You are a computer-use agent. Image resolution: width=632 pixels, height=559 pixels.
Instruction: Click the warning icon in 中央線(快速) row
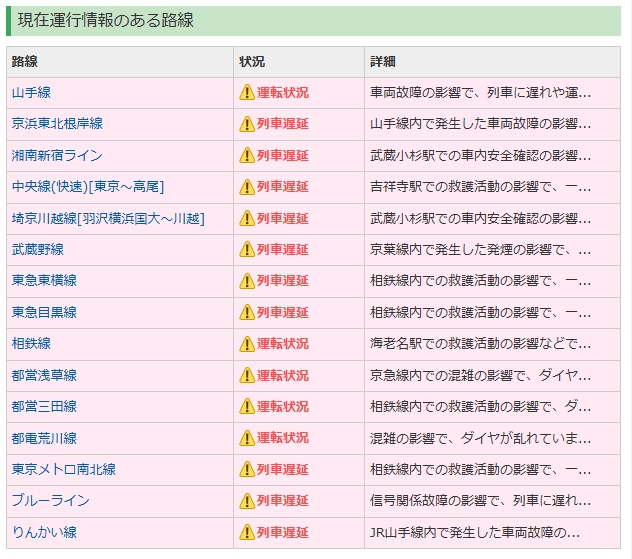pos(247,187)
